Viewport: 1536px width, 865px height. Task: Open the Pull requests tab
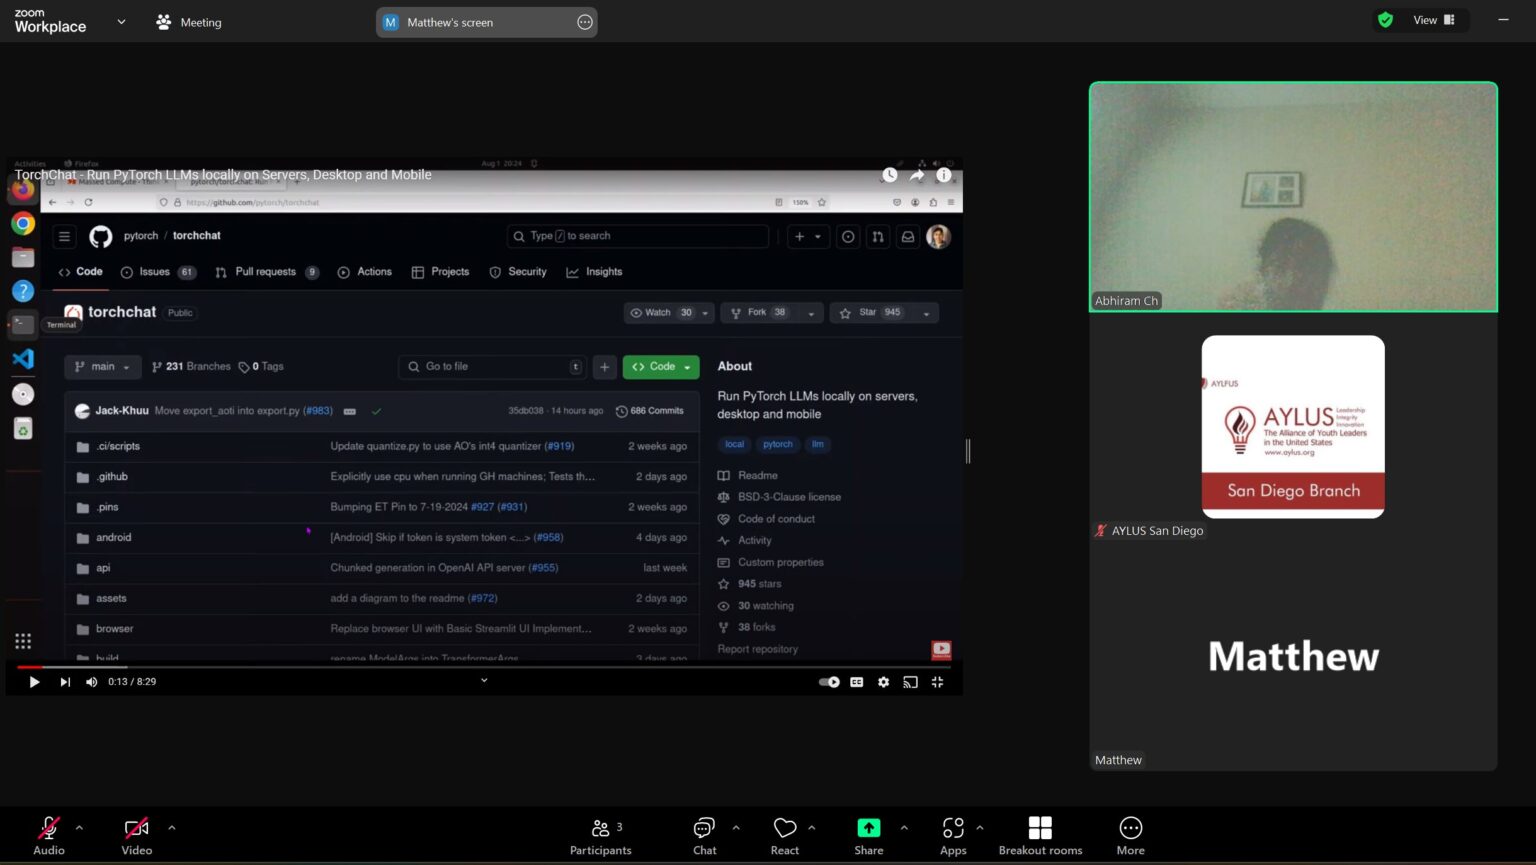pos(267,272)
